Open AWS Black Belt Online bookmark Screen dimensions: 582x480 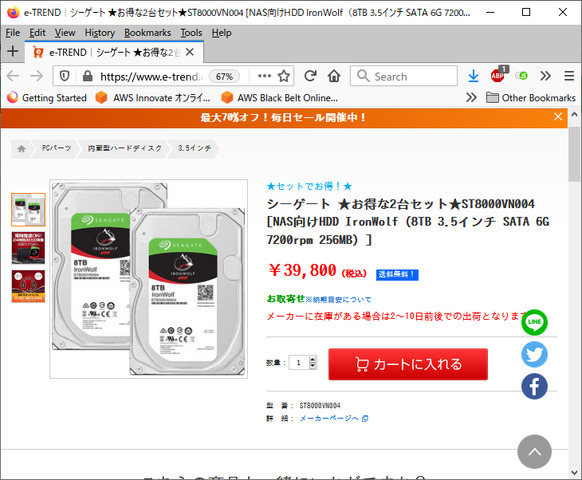pyautogui.click(x=279, y=98)
